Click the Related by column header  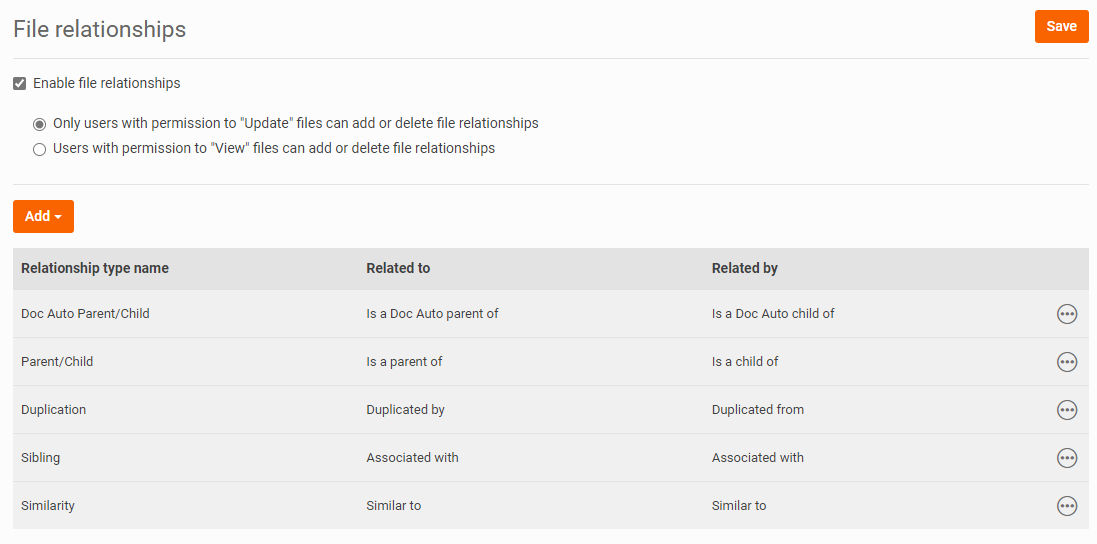(x=744, y=269)
